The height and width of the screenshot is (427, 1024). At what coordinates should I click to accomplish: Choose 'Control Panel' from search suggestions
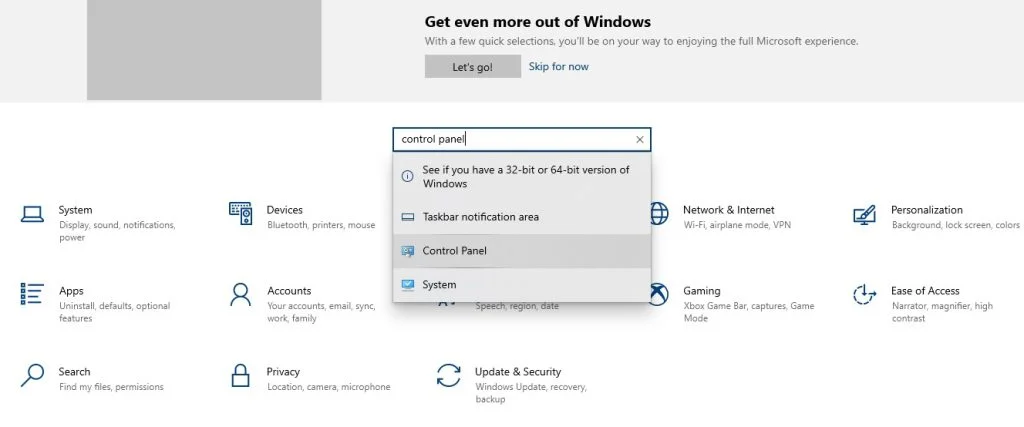(x=522, y=251)
